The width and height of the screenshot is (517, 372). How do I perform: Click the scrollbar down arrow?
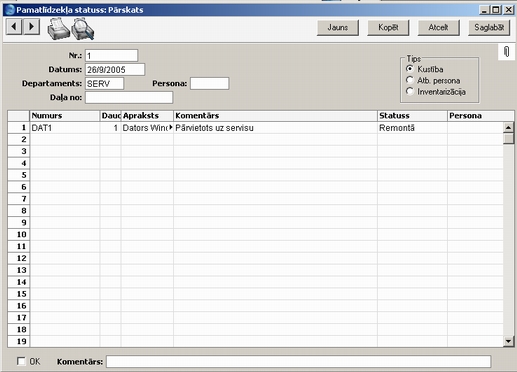[x=508, y=341]
